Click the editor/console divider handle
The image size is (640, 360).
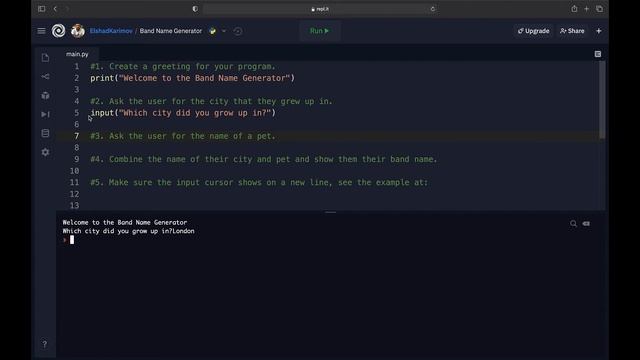click(x=331, y=212)
